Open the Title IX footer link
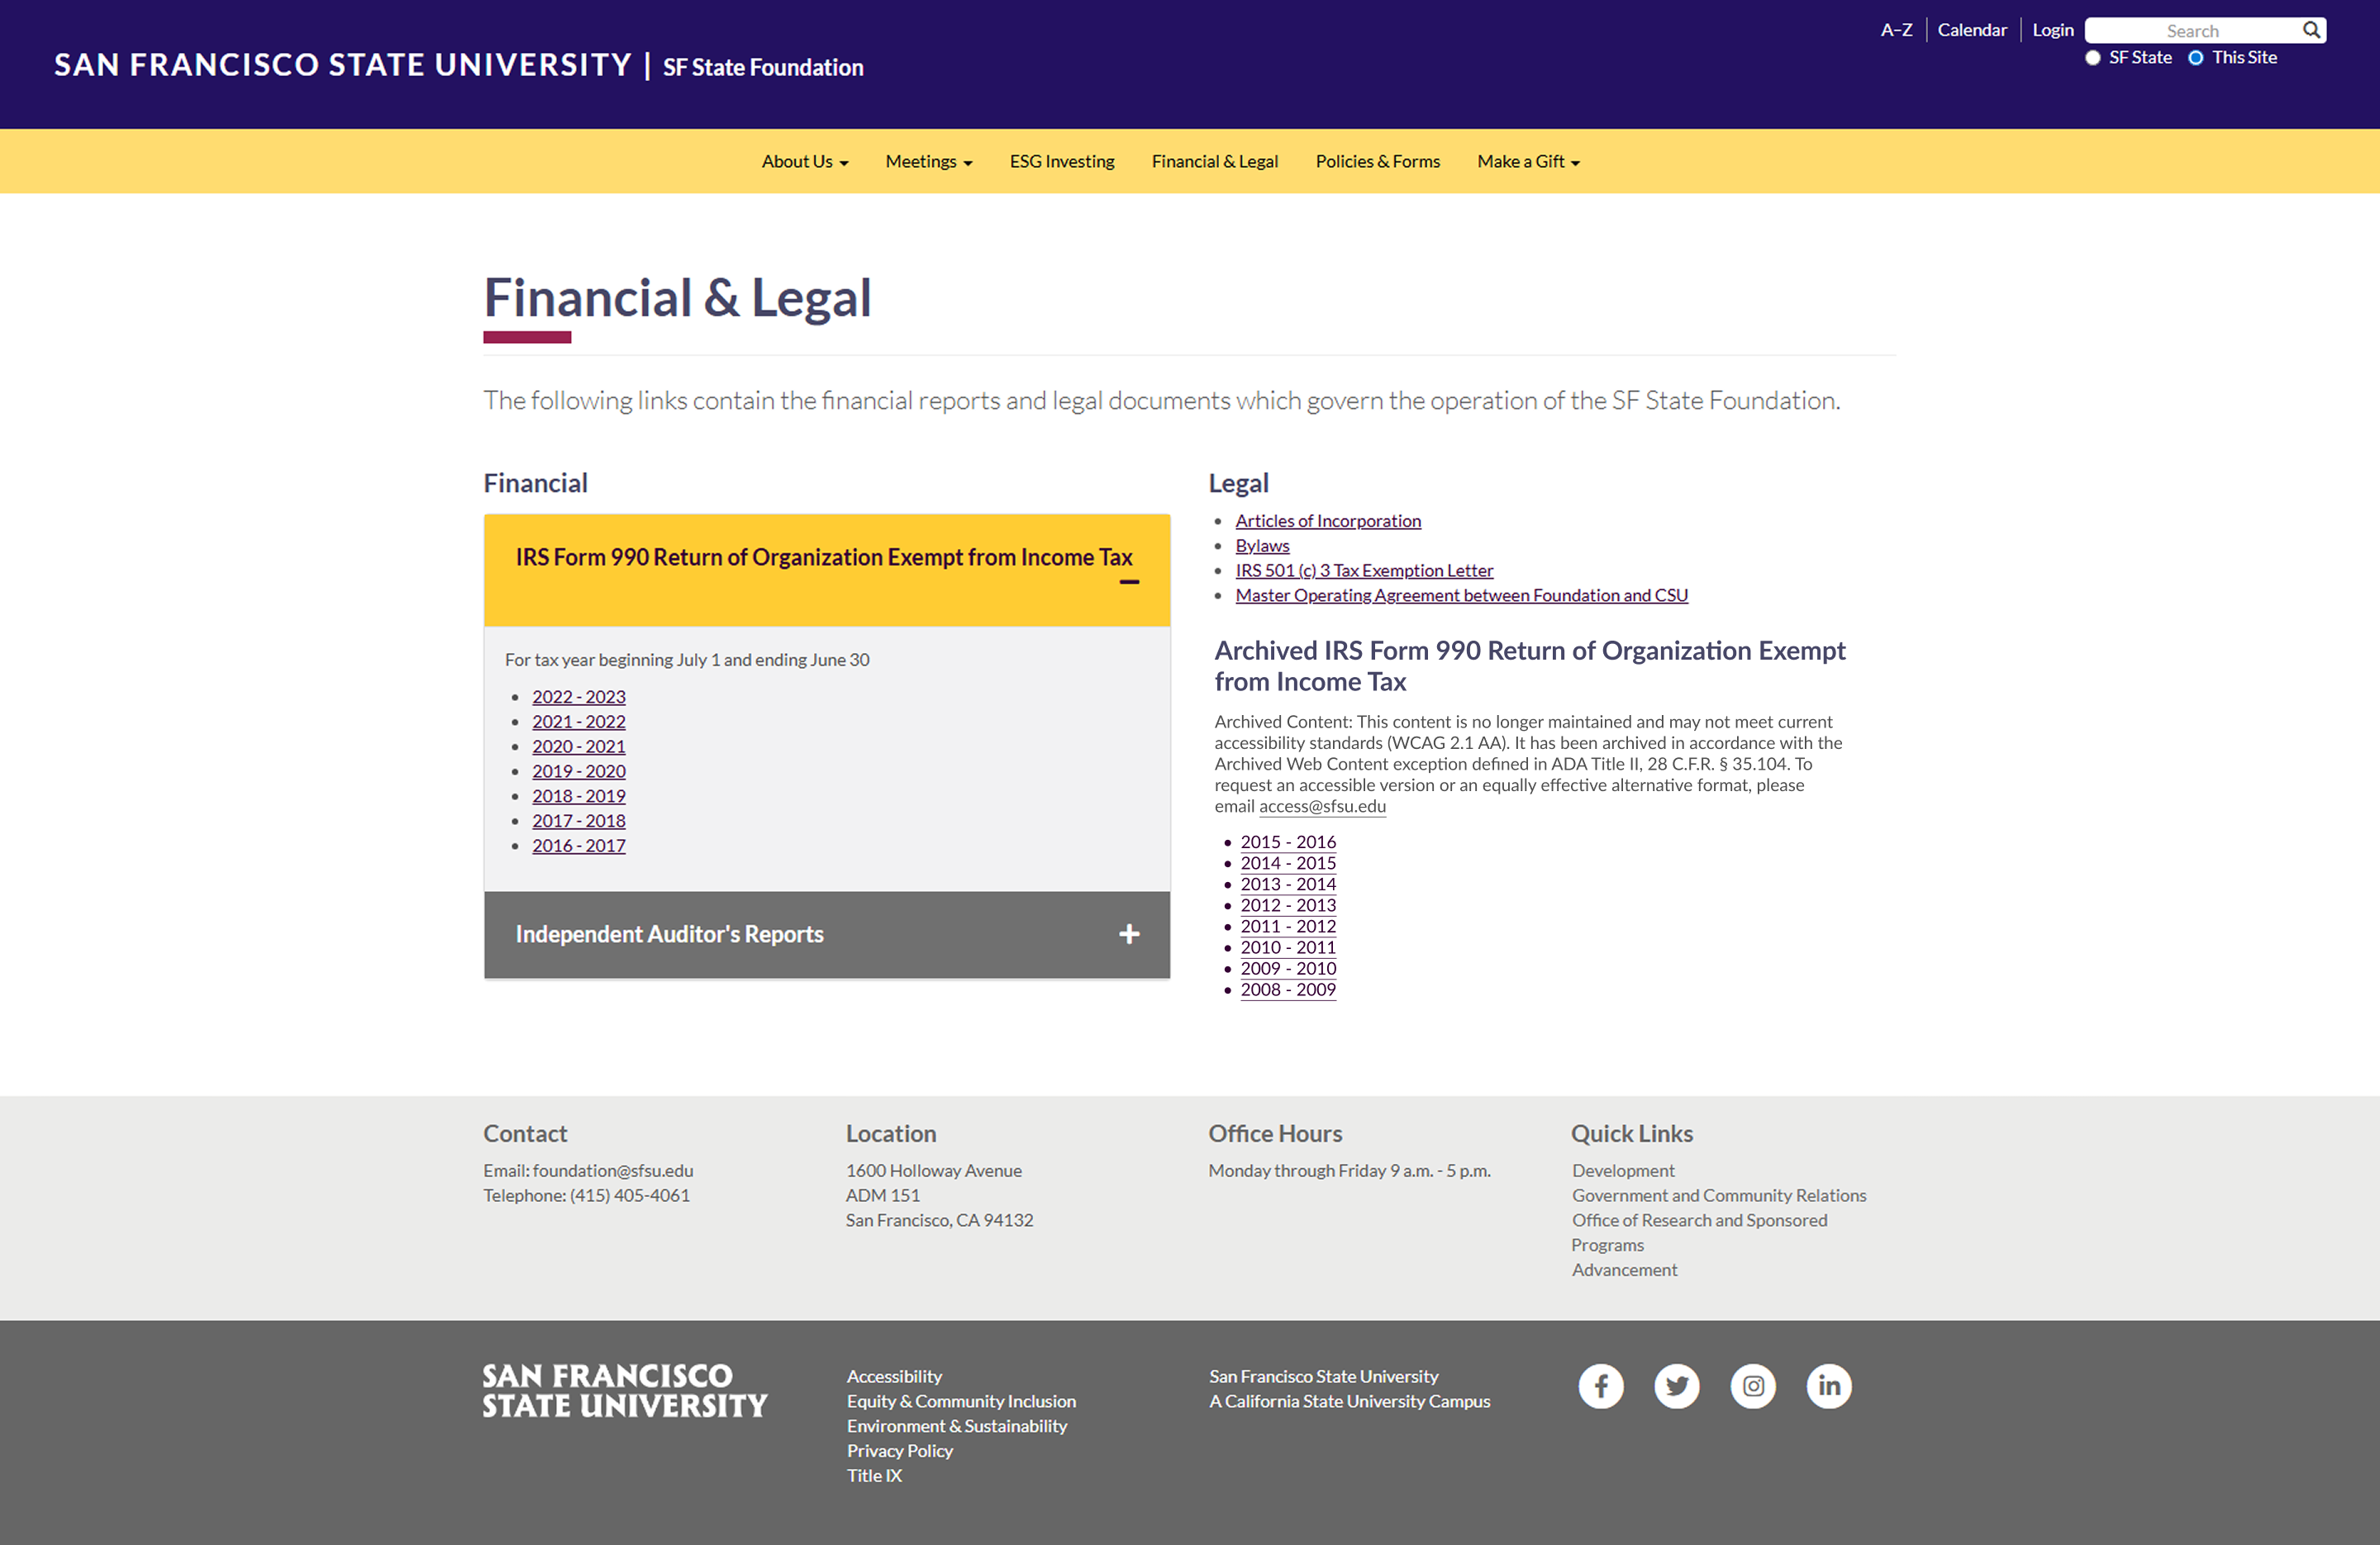 tap(874, 1476)
